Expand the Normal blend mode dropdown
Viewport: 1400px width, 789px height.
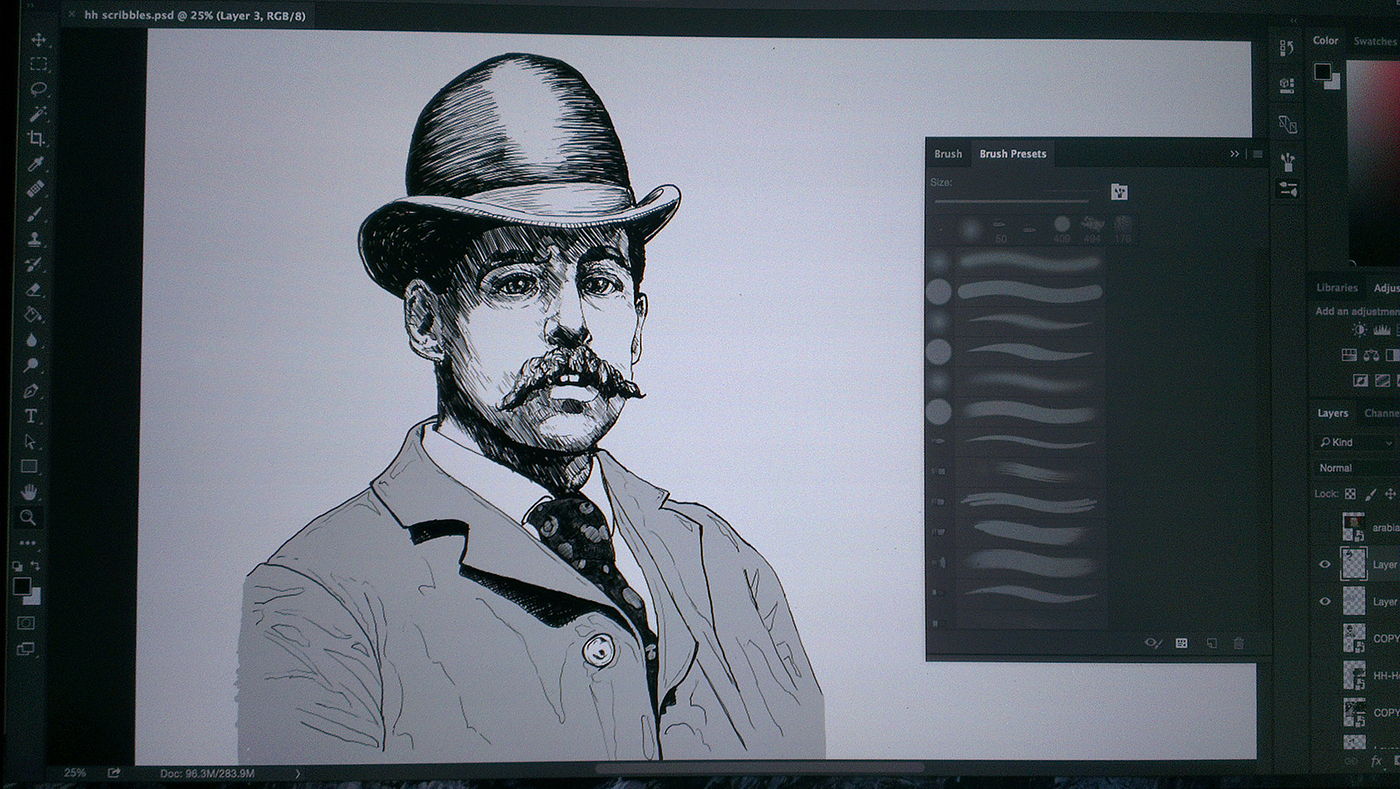pyautogui.click(x=1354, y=468)
